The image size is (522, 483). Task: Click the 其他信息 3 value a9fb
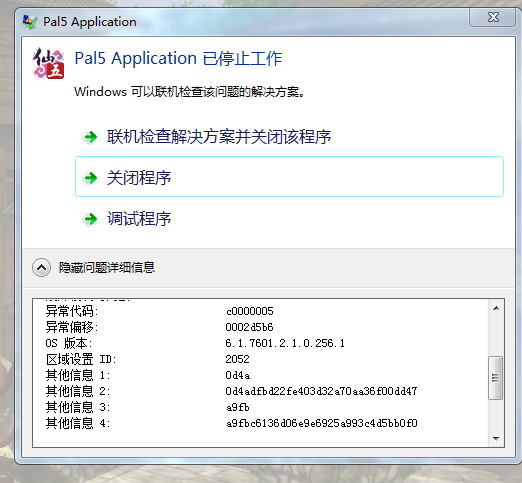coord(238,407)
